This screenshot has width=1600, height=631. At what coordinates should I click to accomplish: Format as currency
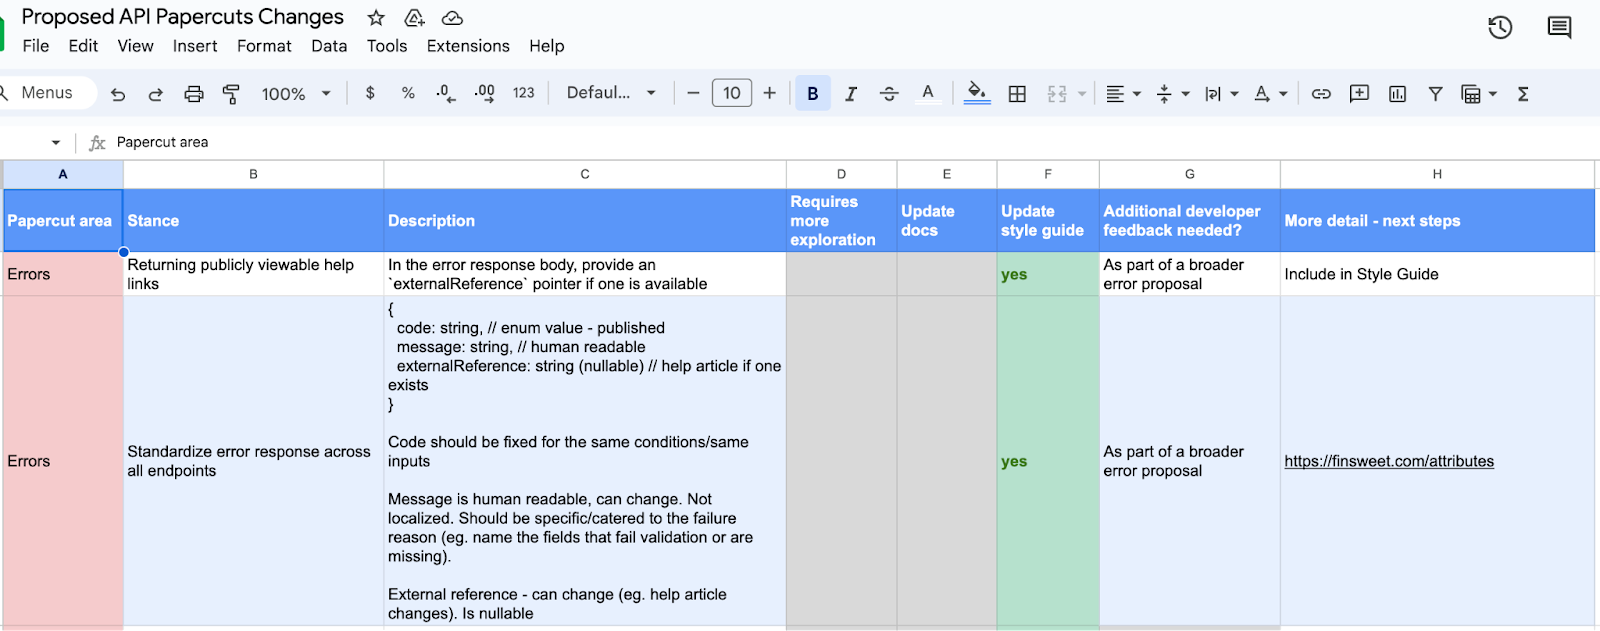pos(370,93)
